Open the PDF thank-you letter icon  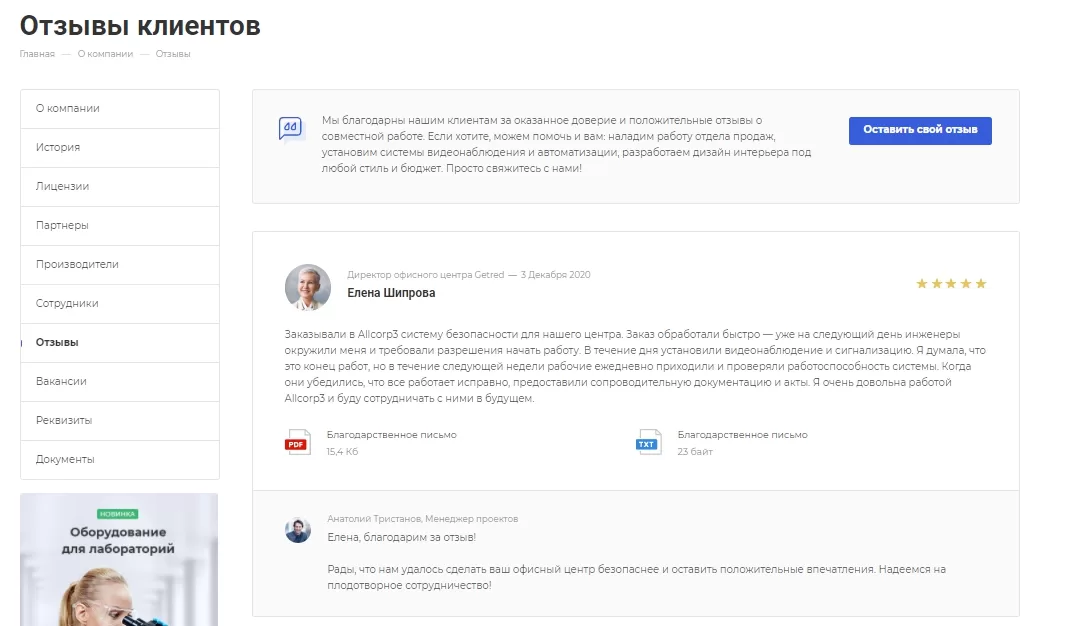coord(297,442)
